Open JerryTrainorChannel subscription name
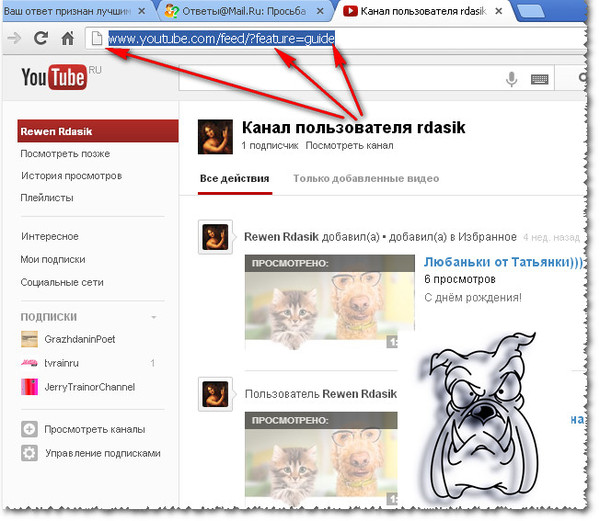Image resolution: width=600 pixels, height=521 pixels. tap(90, 387)
